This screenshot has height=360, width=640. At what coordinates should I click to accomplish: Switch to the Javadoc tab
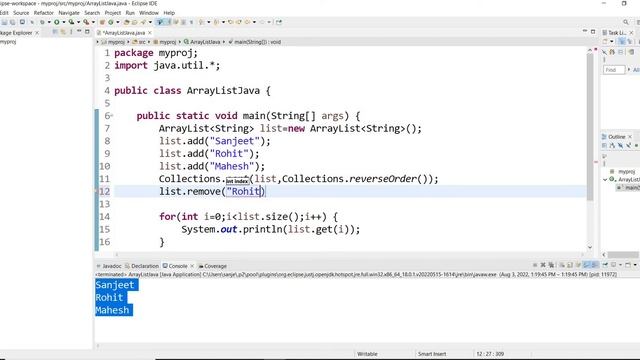pyautogui.click(x=109, y=266)
